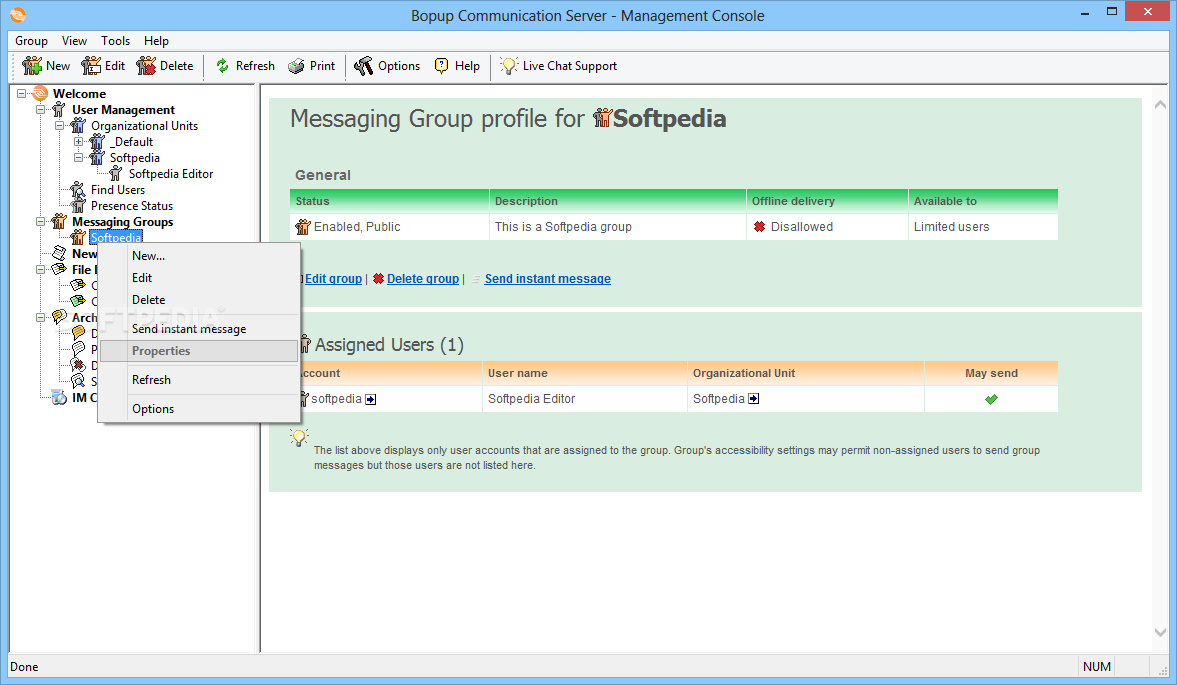Screen dimensions: 1177x685
Task: Click the scroll up arrow of profile pane
Action: [1160, 105]
